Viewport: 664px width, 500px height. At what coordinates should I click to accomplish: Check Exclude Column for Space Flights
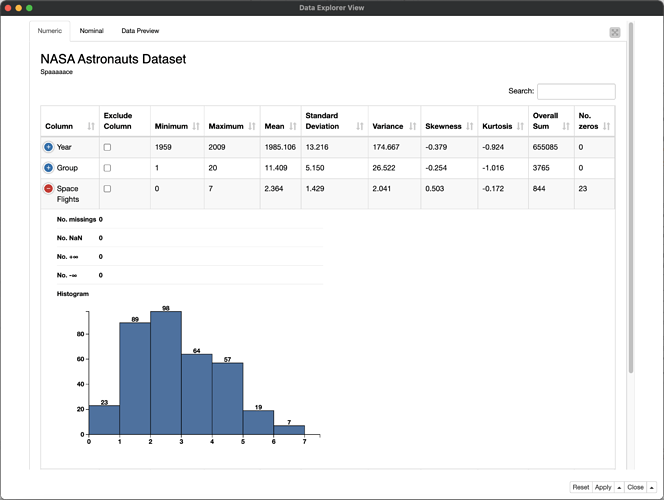(x=108, y=189)
